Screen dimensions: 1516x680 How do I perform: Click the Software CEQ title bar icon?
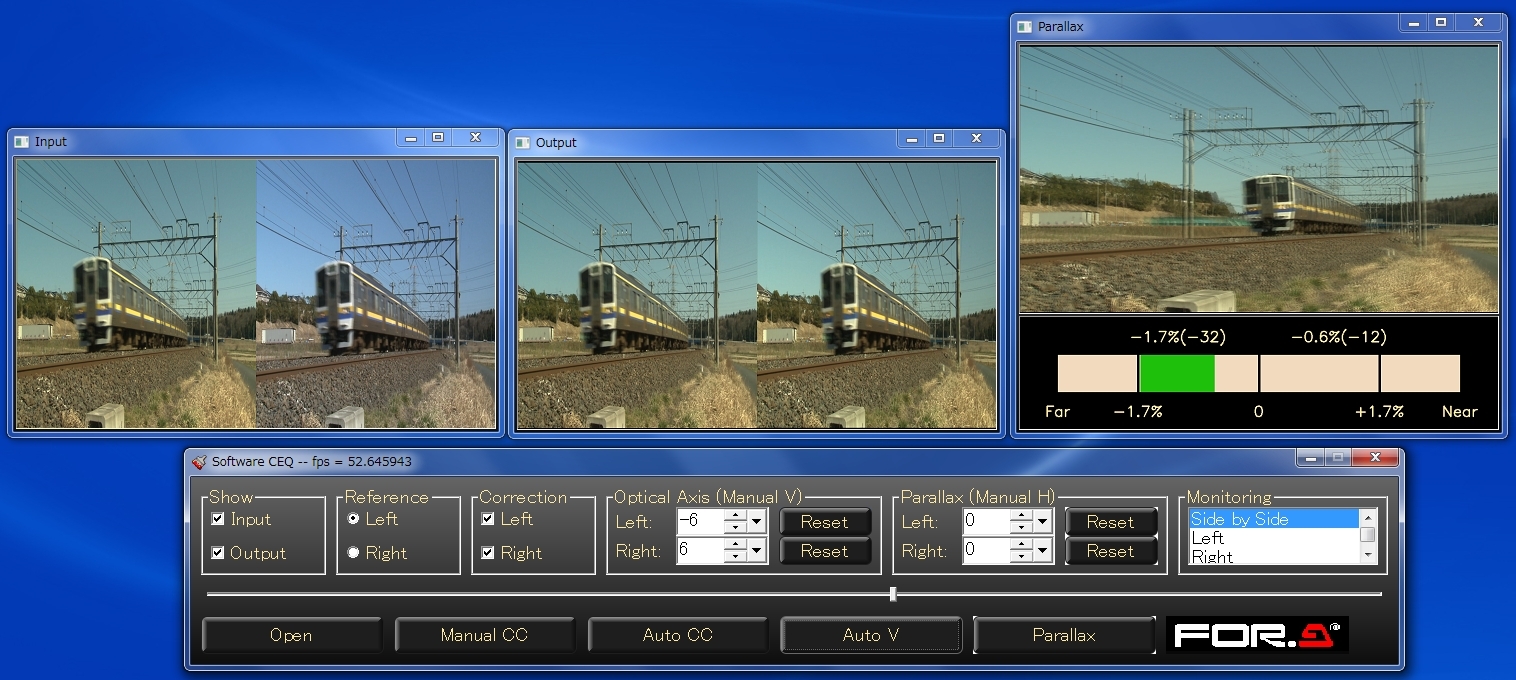(x=199, y=462)
